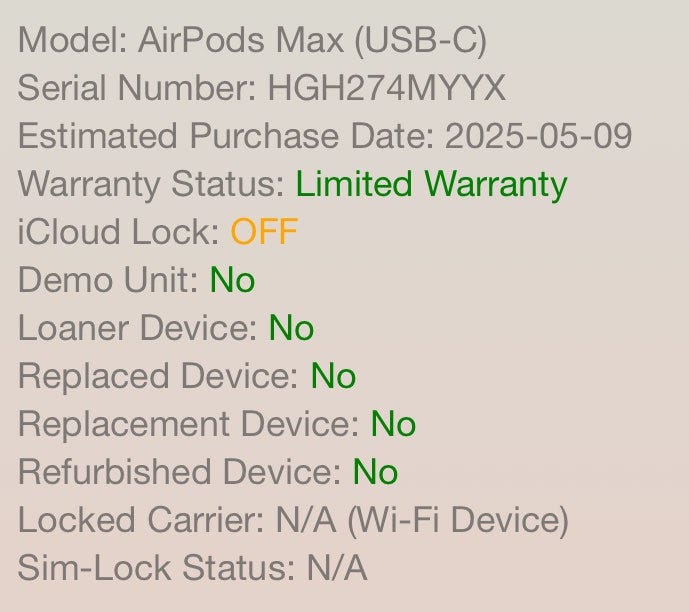Click the Demo Unit label

(108, 281)
